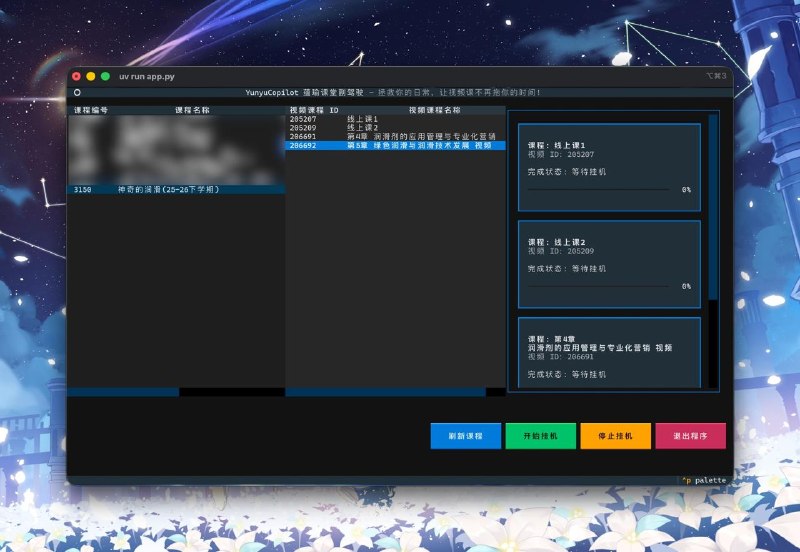Click the 课程: 线上课2 status card title
Screen dimensions: 800x552
coord(557,242)
